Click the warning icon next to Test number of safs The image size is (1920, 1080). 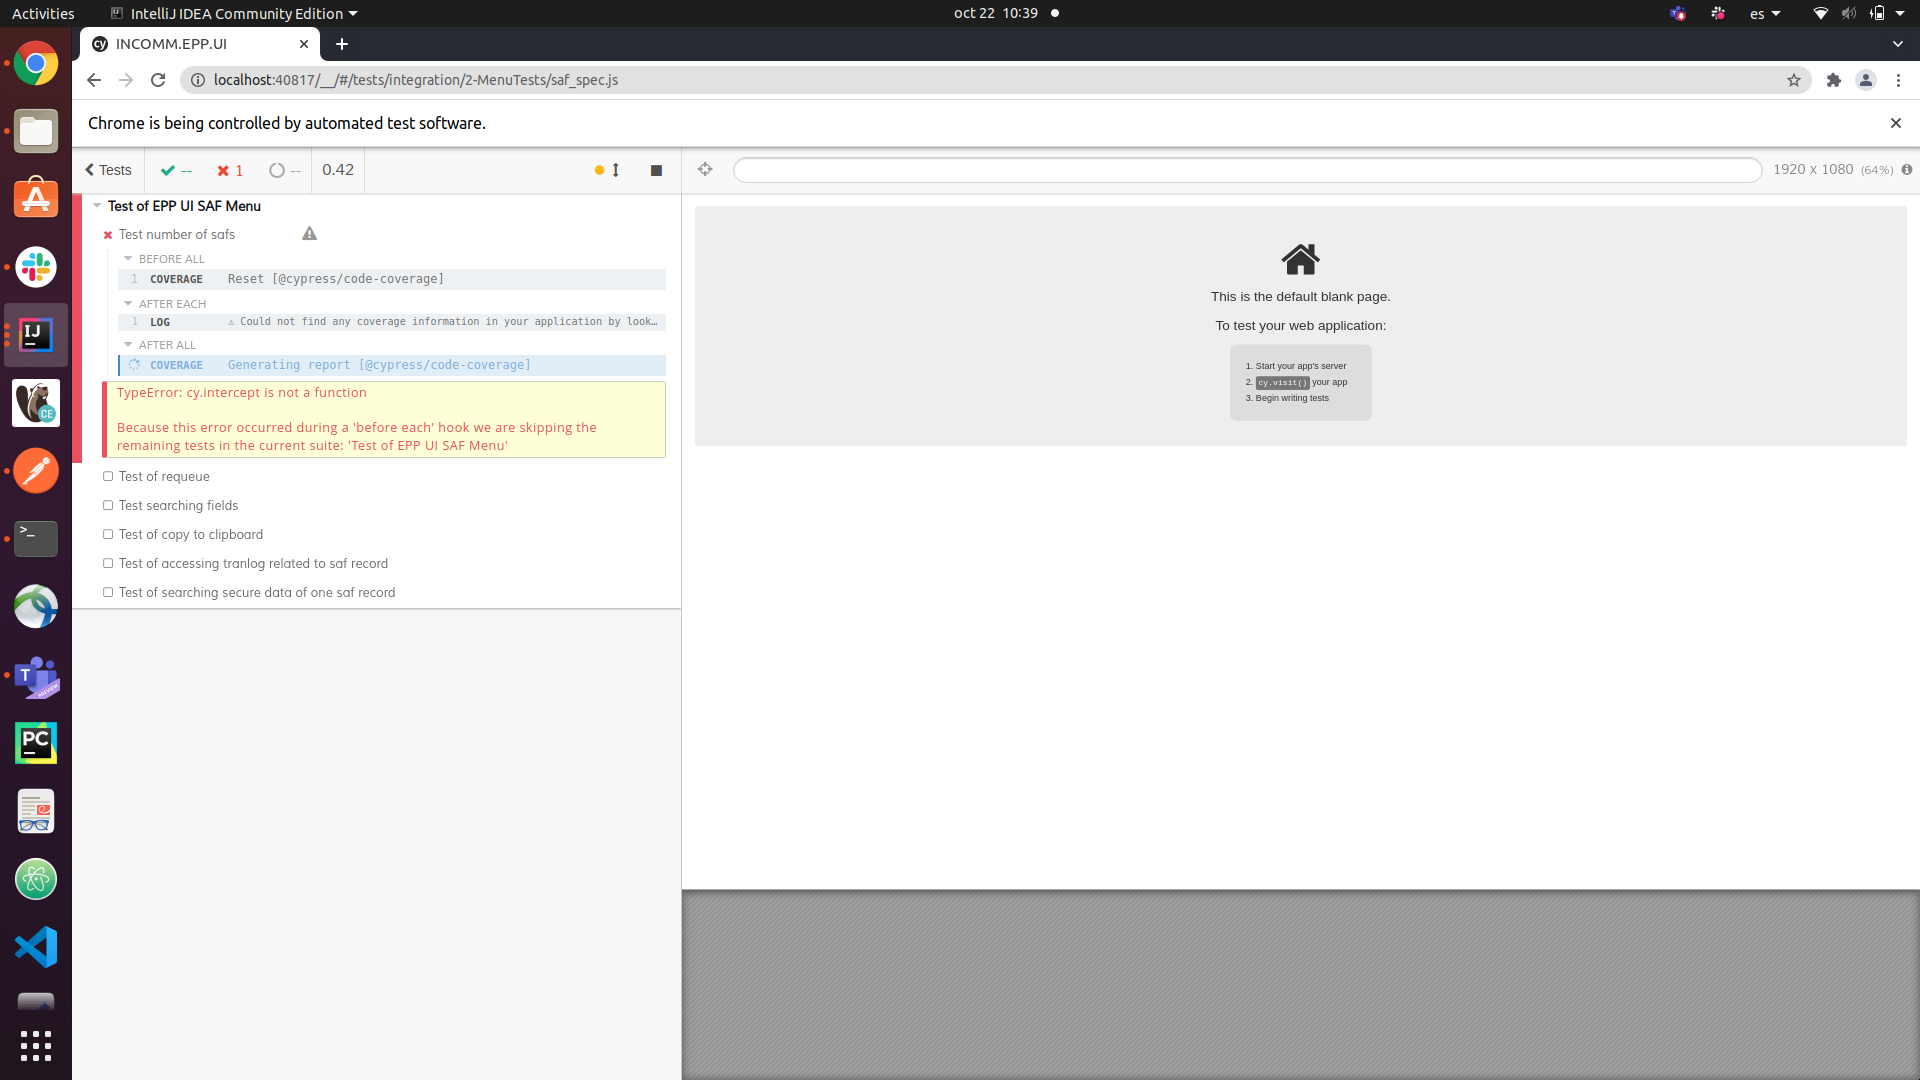pos(309,233)
